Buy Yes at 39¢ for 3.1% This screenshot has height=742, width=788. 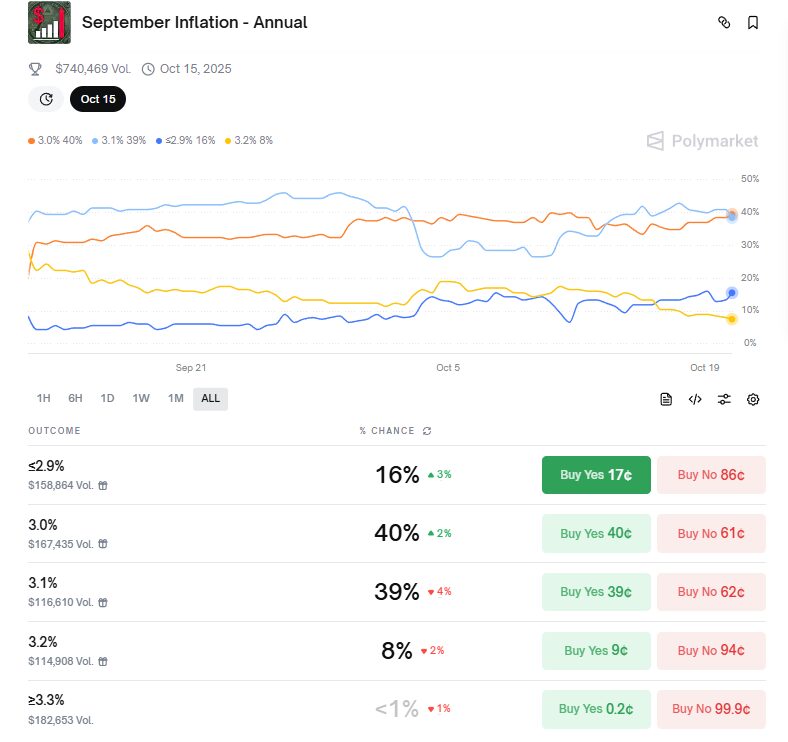pos(595,592)
